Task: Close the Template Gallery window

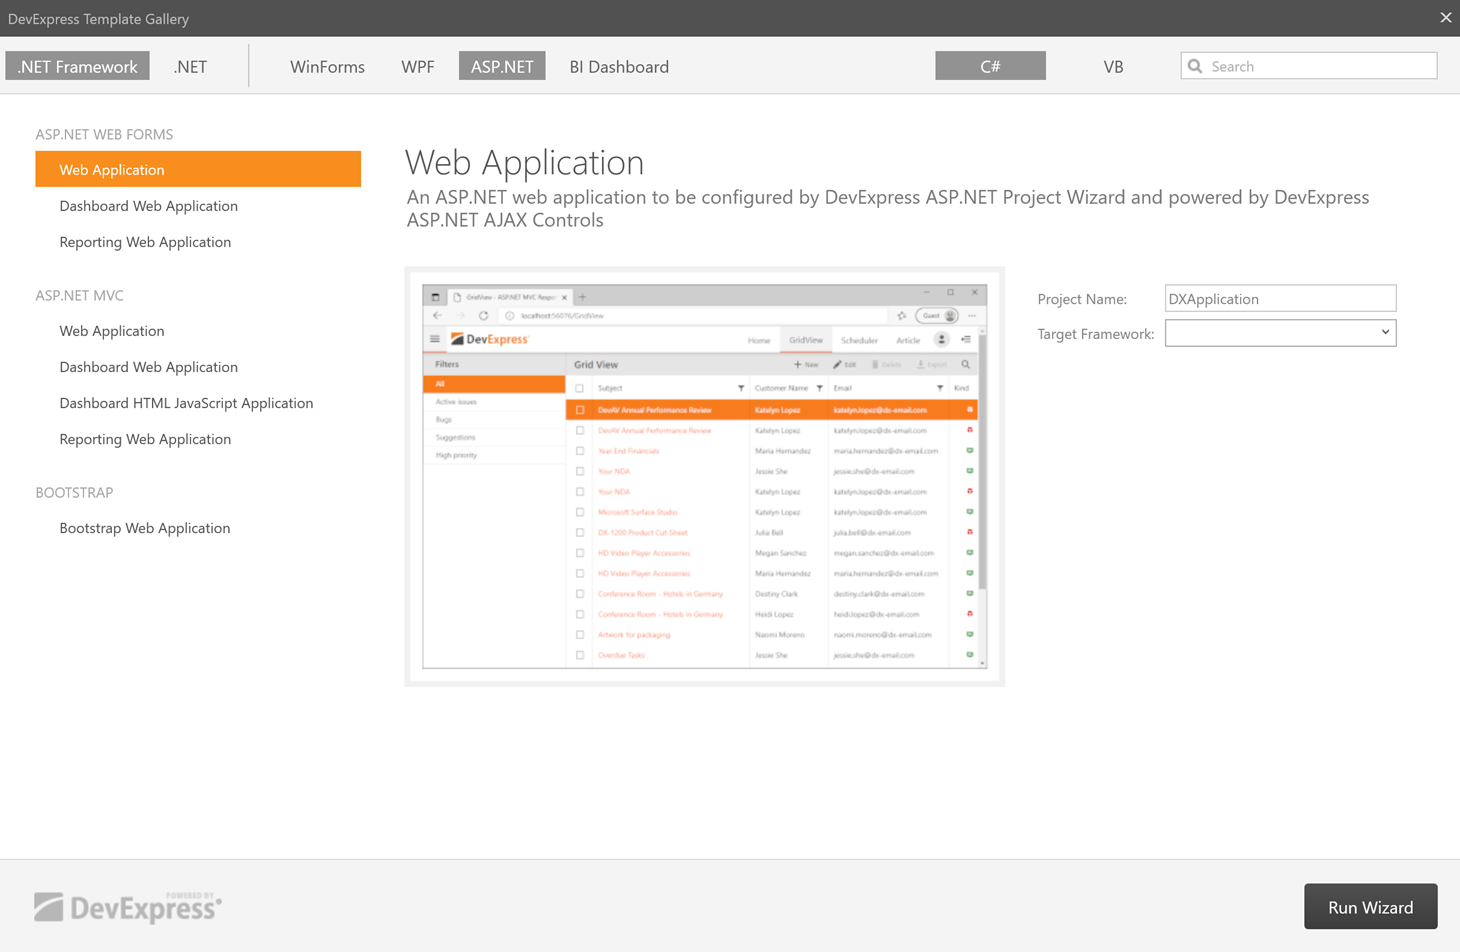Action: [1445, 18]
